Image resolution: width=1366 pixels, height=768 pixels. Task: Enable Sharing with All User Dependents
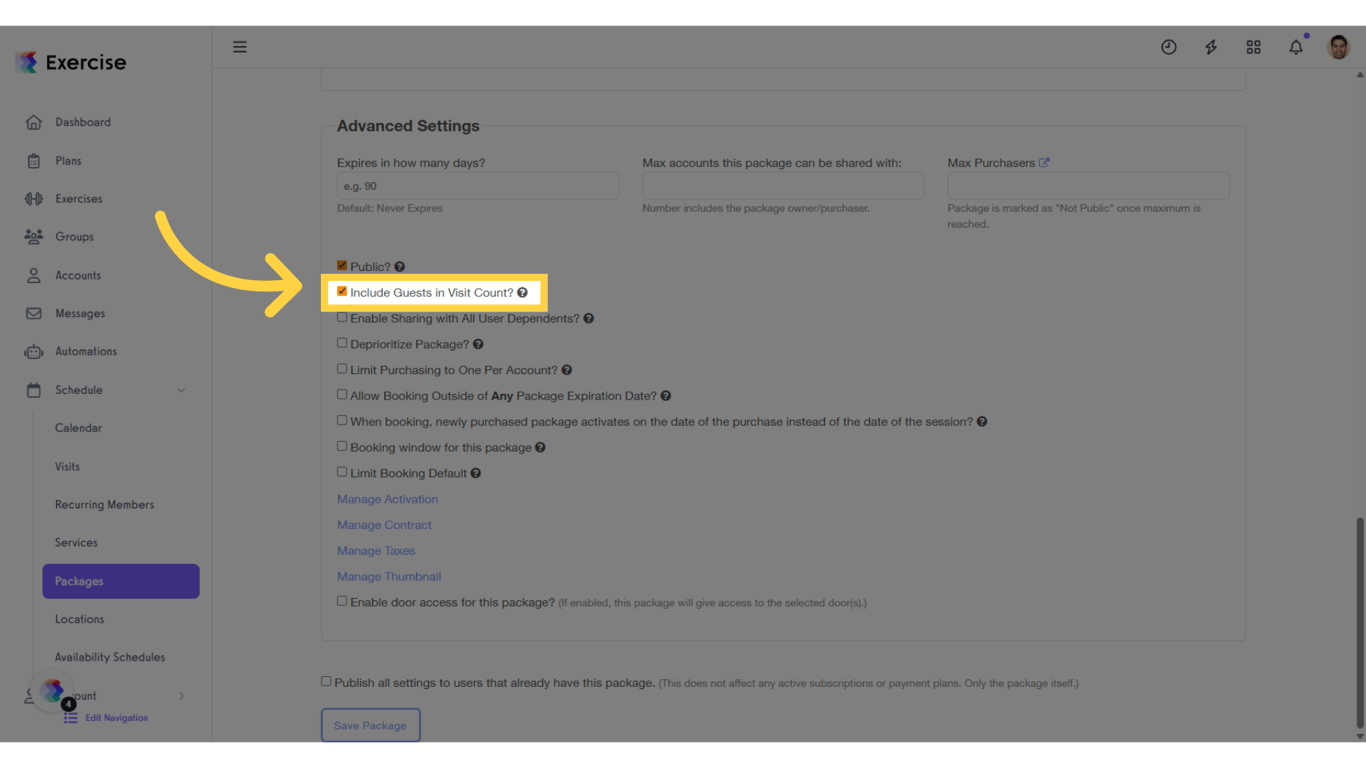pyautogui.click(x=341, y=317)
